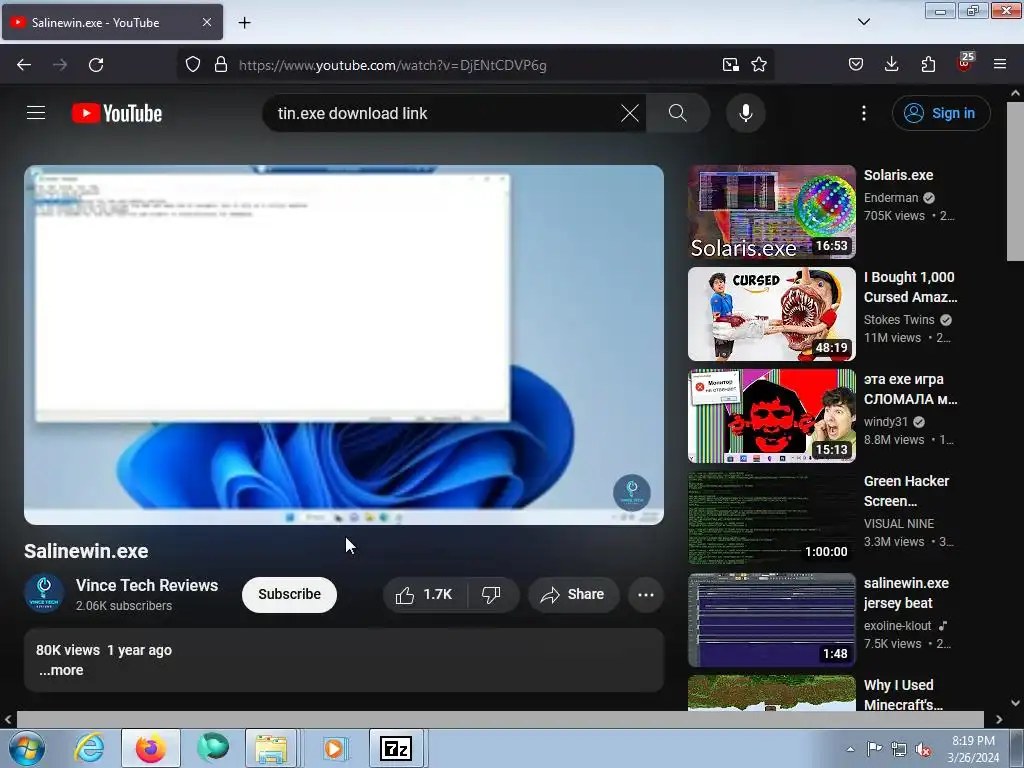Viewport: 1024px width, 768px height.
Task: Open a new browser tab
Action: click(244, 23)
